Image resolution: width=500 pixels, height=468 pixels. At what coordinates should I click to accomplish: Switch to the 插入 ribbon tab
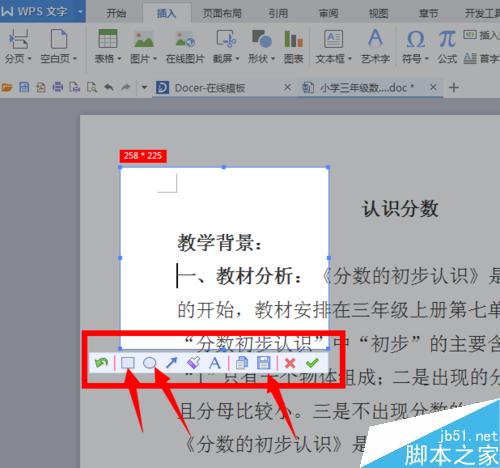pyautogui.click(x=166, y=13)
